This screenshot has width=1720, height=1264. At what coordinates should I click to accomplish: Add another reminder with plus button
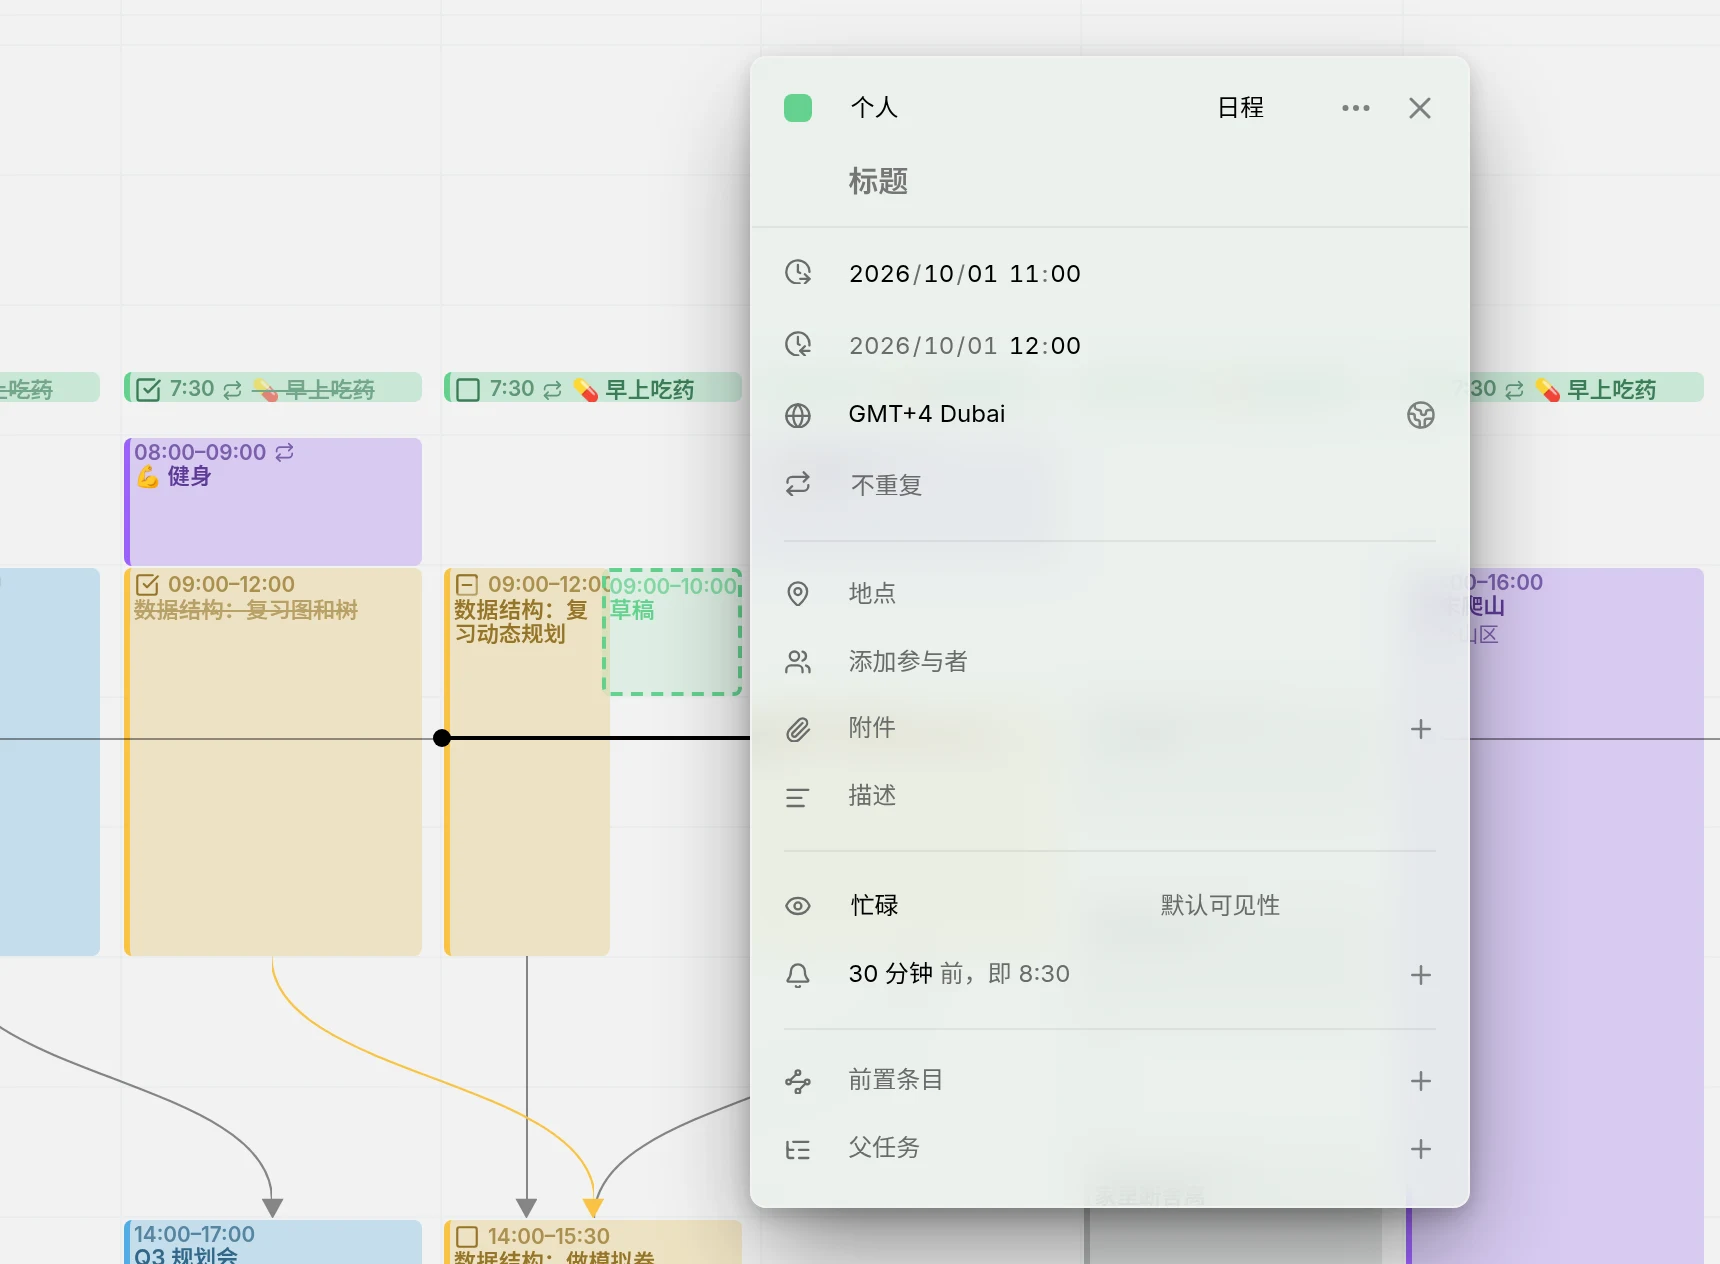(x=1421, y=975)
